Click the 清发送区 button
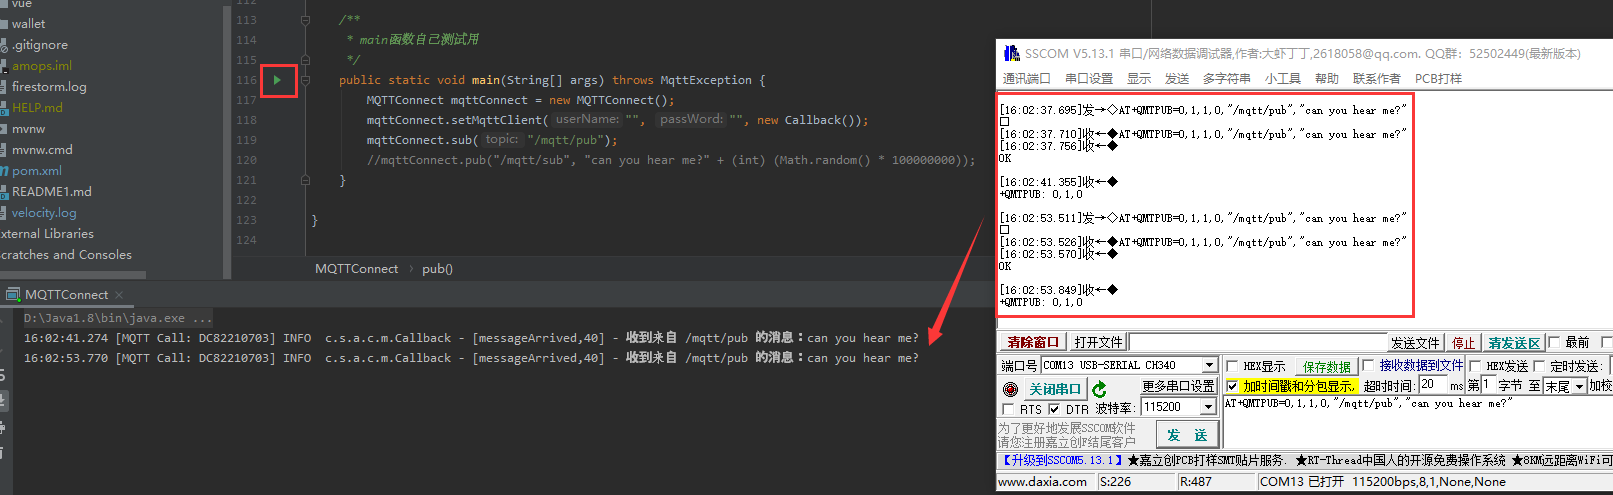Screen dimensions: 1613x495 pyautogui.click(x=1514, y=343)
